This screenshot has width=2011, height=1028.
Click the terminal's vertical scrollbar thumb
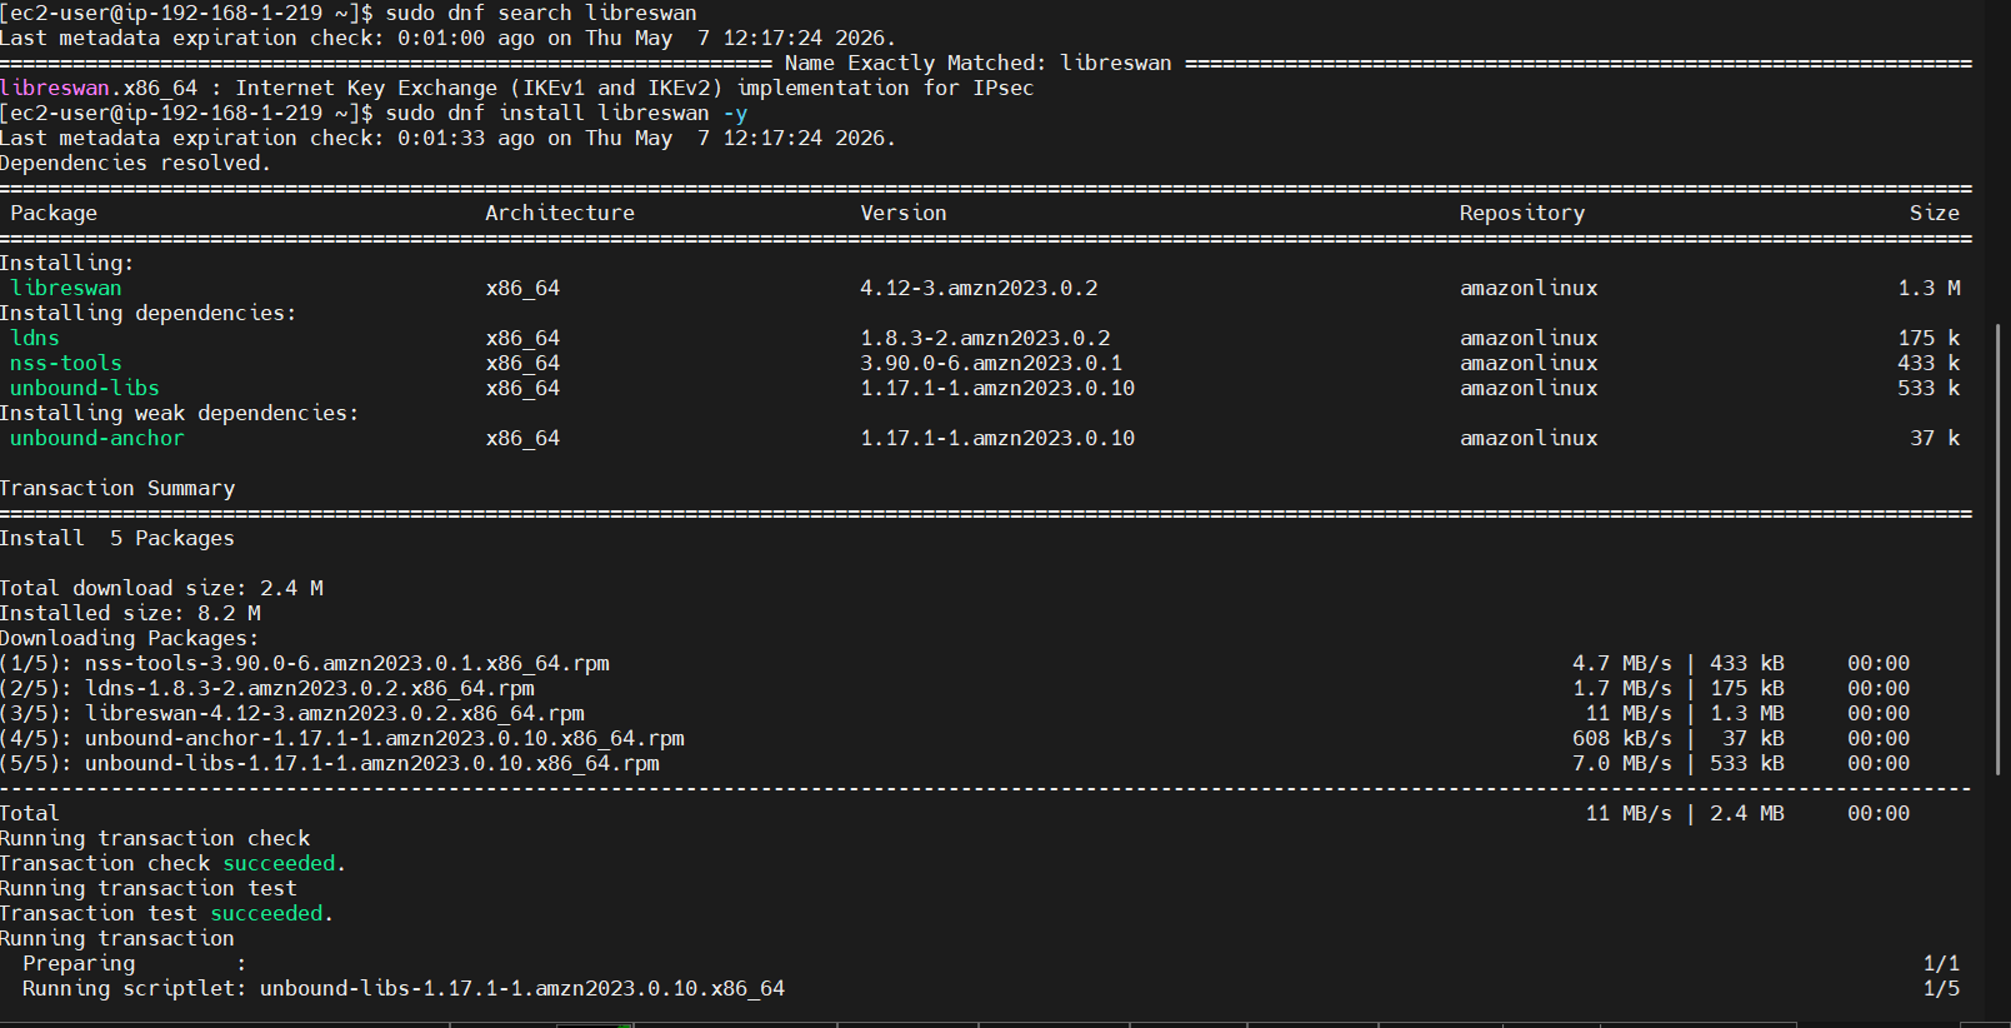coord(1998,548)
